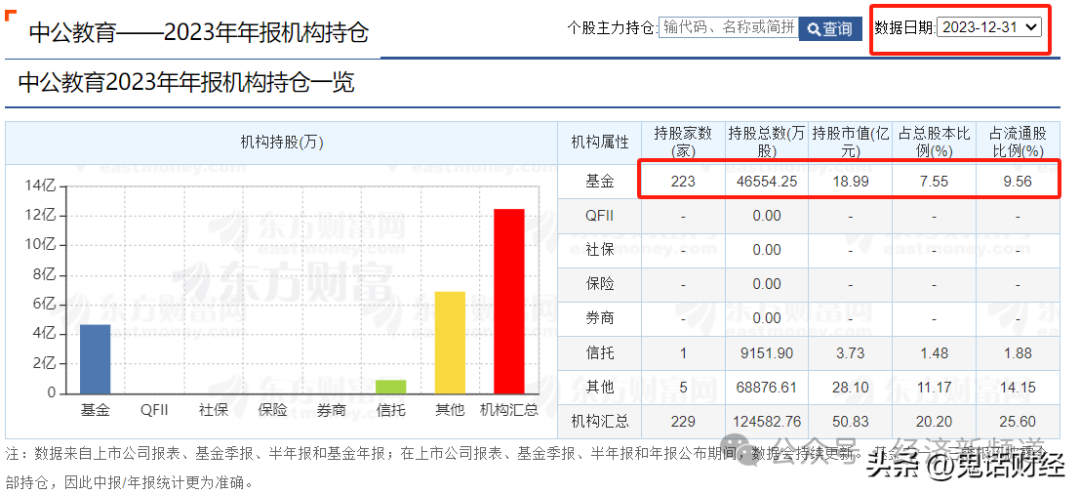Click the 基金 row label in table
This screenshot has width=1080, height=494.
599,182
